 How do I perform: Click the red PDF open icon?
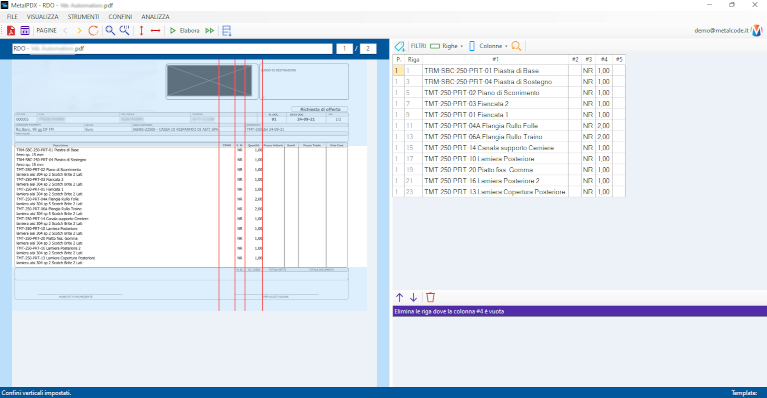click(x=11, y=31)
